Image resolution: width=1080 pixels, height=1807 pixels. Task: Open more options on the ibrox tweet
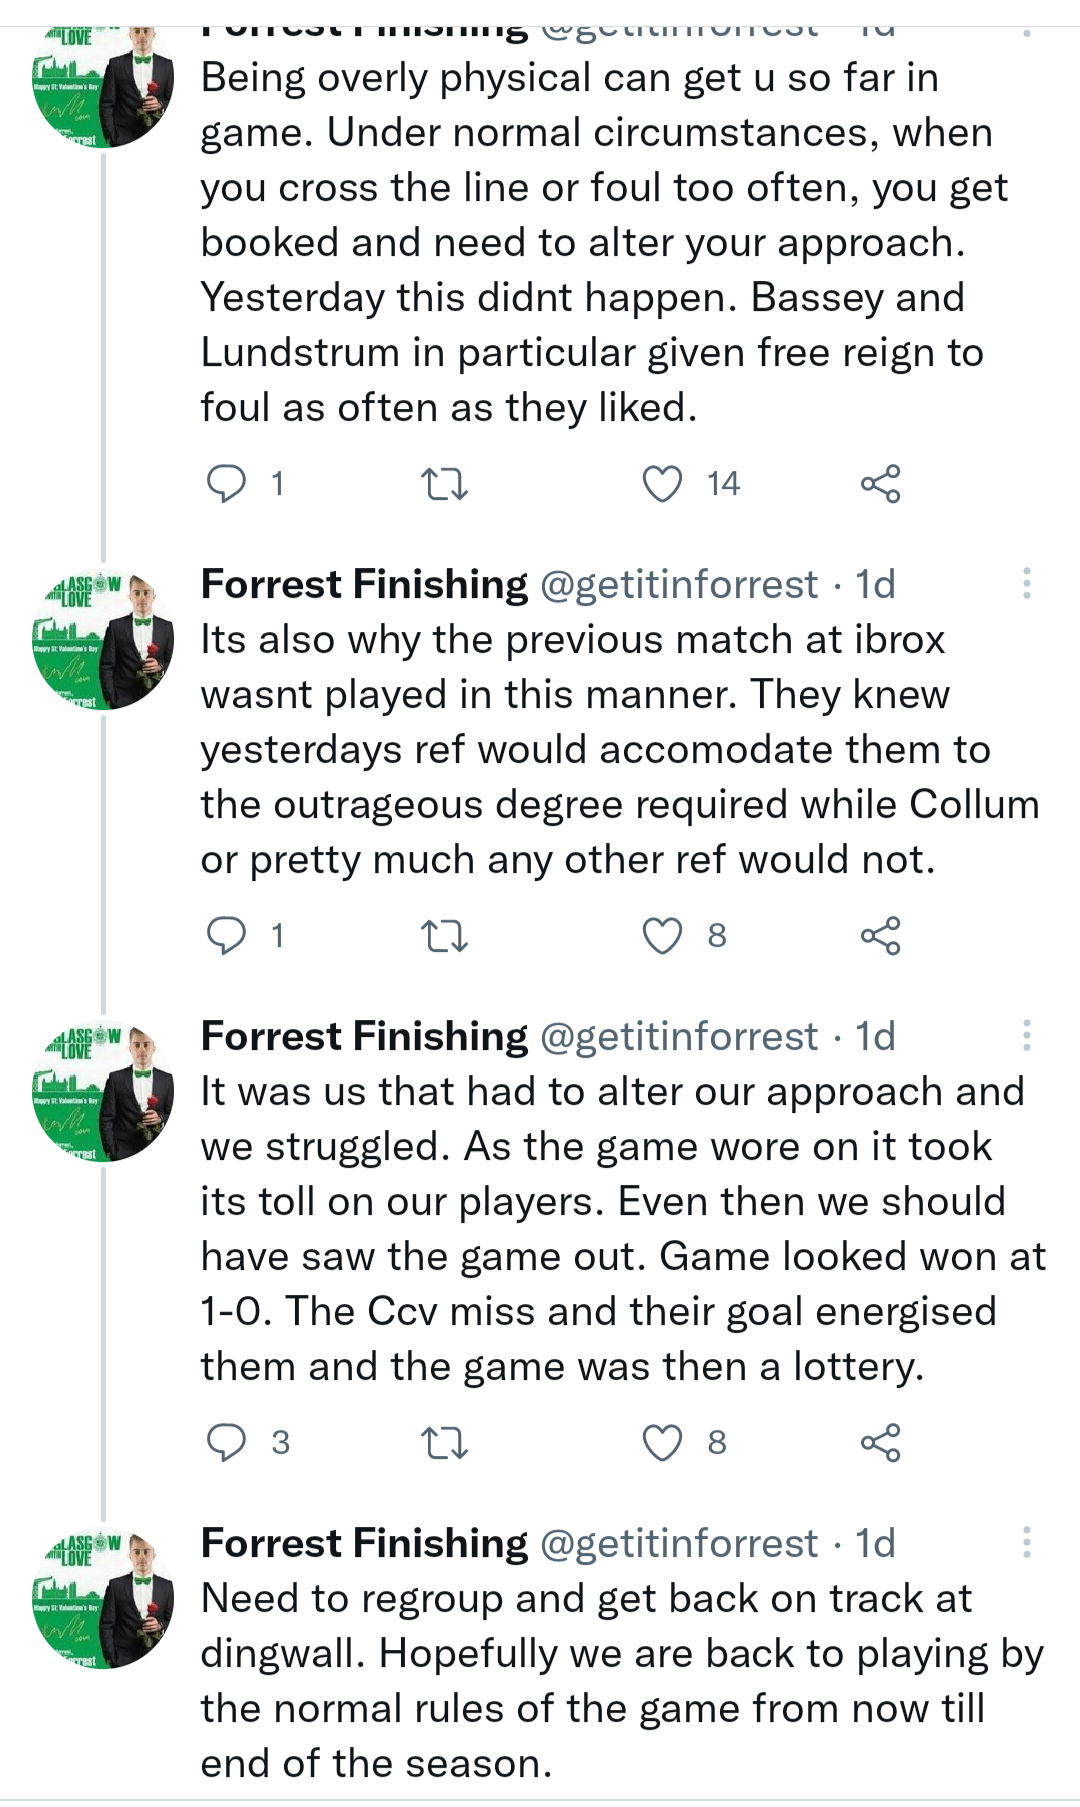pos(1026,584)
